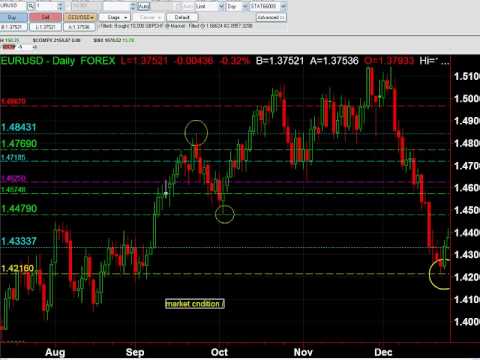
Task: Select the 1.42160 yellow horizontal level label
Action: [17, 268]
